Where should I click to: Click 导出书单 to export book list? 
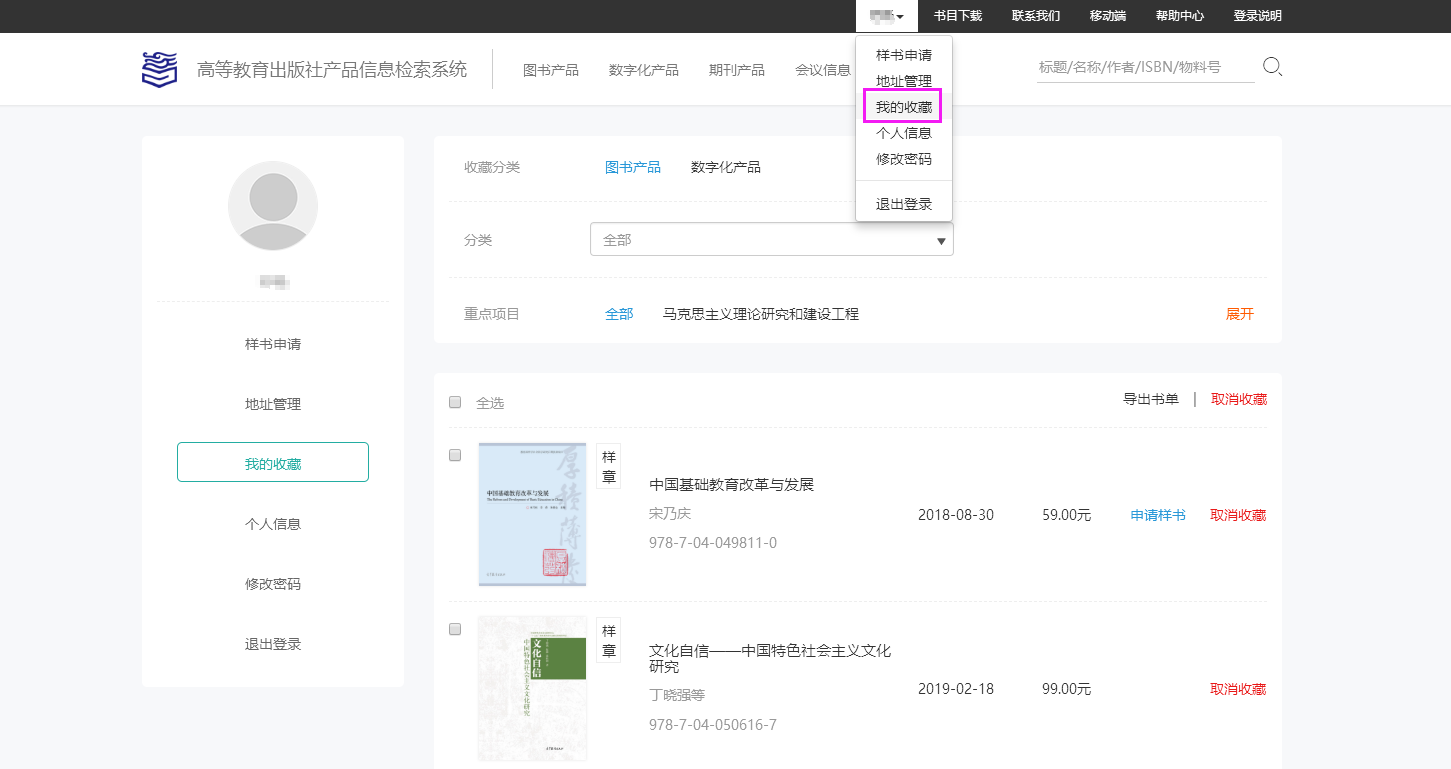pos(1150,399)
